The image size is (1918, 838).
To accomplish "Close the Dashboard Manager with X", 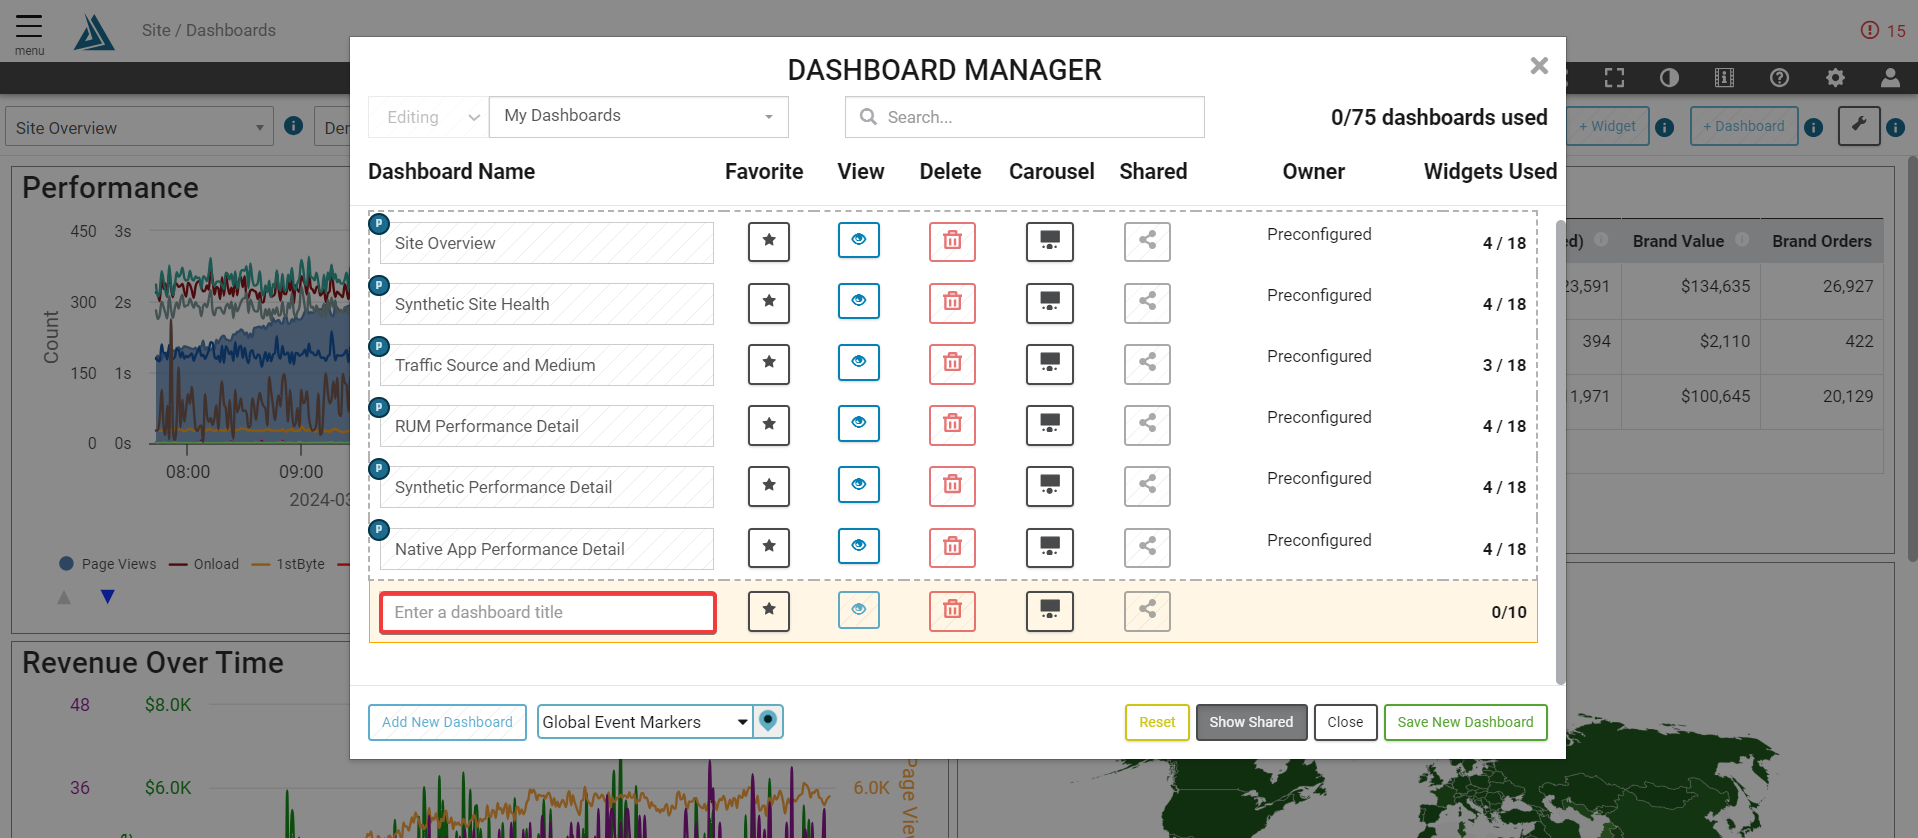I will [x=1539, y=66].
